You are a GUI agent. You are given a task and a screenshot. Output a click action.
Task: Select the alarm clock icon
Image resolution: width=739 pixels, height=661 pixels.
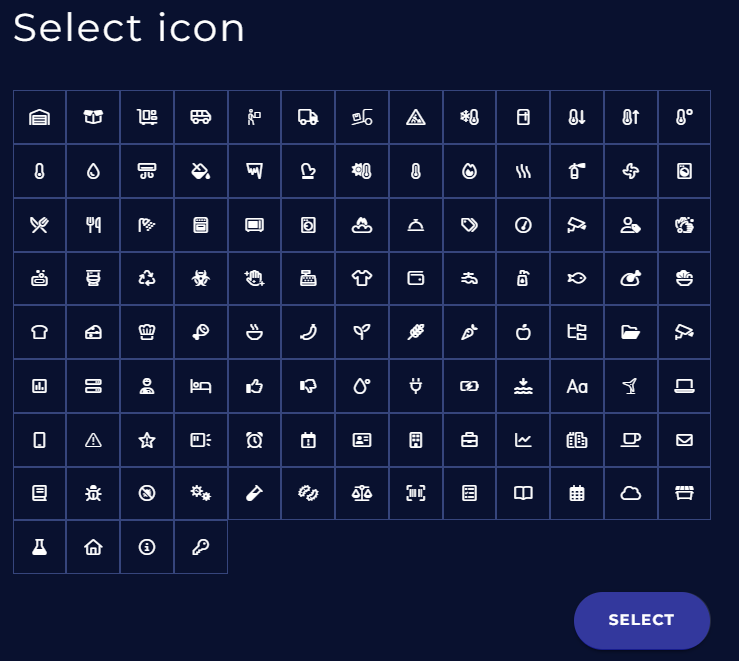254,440
